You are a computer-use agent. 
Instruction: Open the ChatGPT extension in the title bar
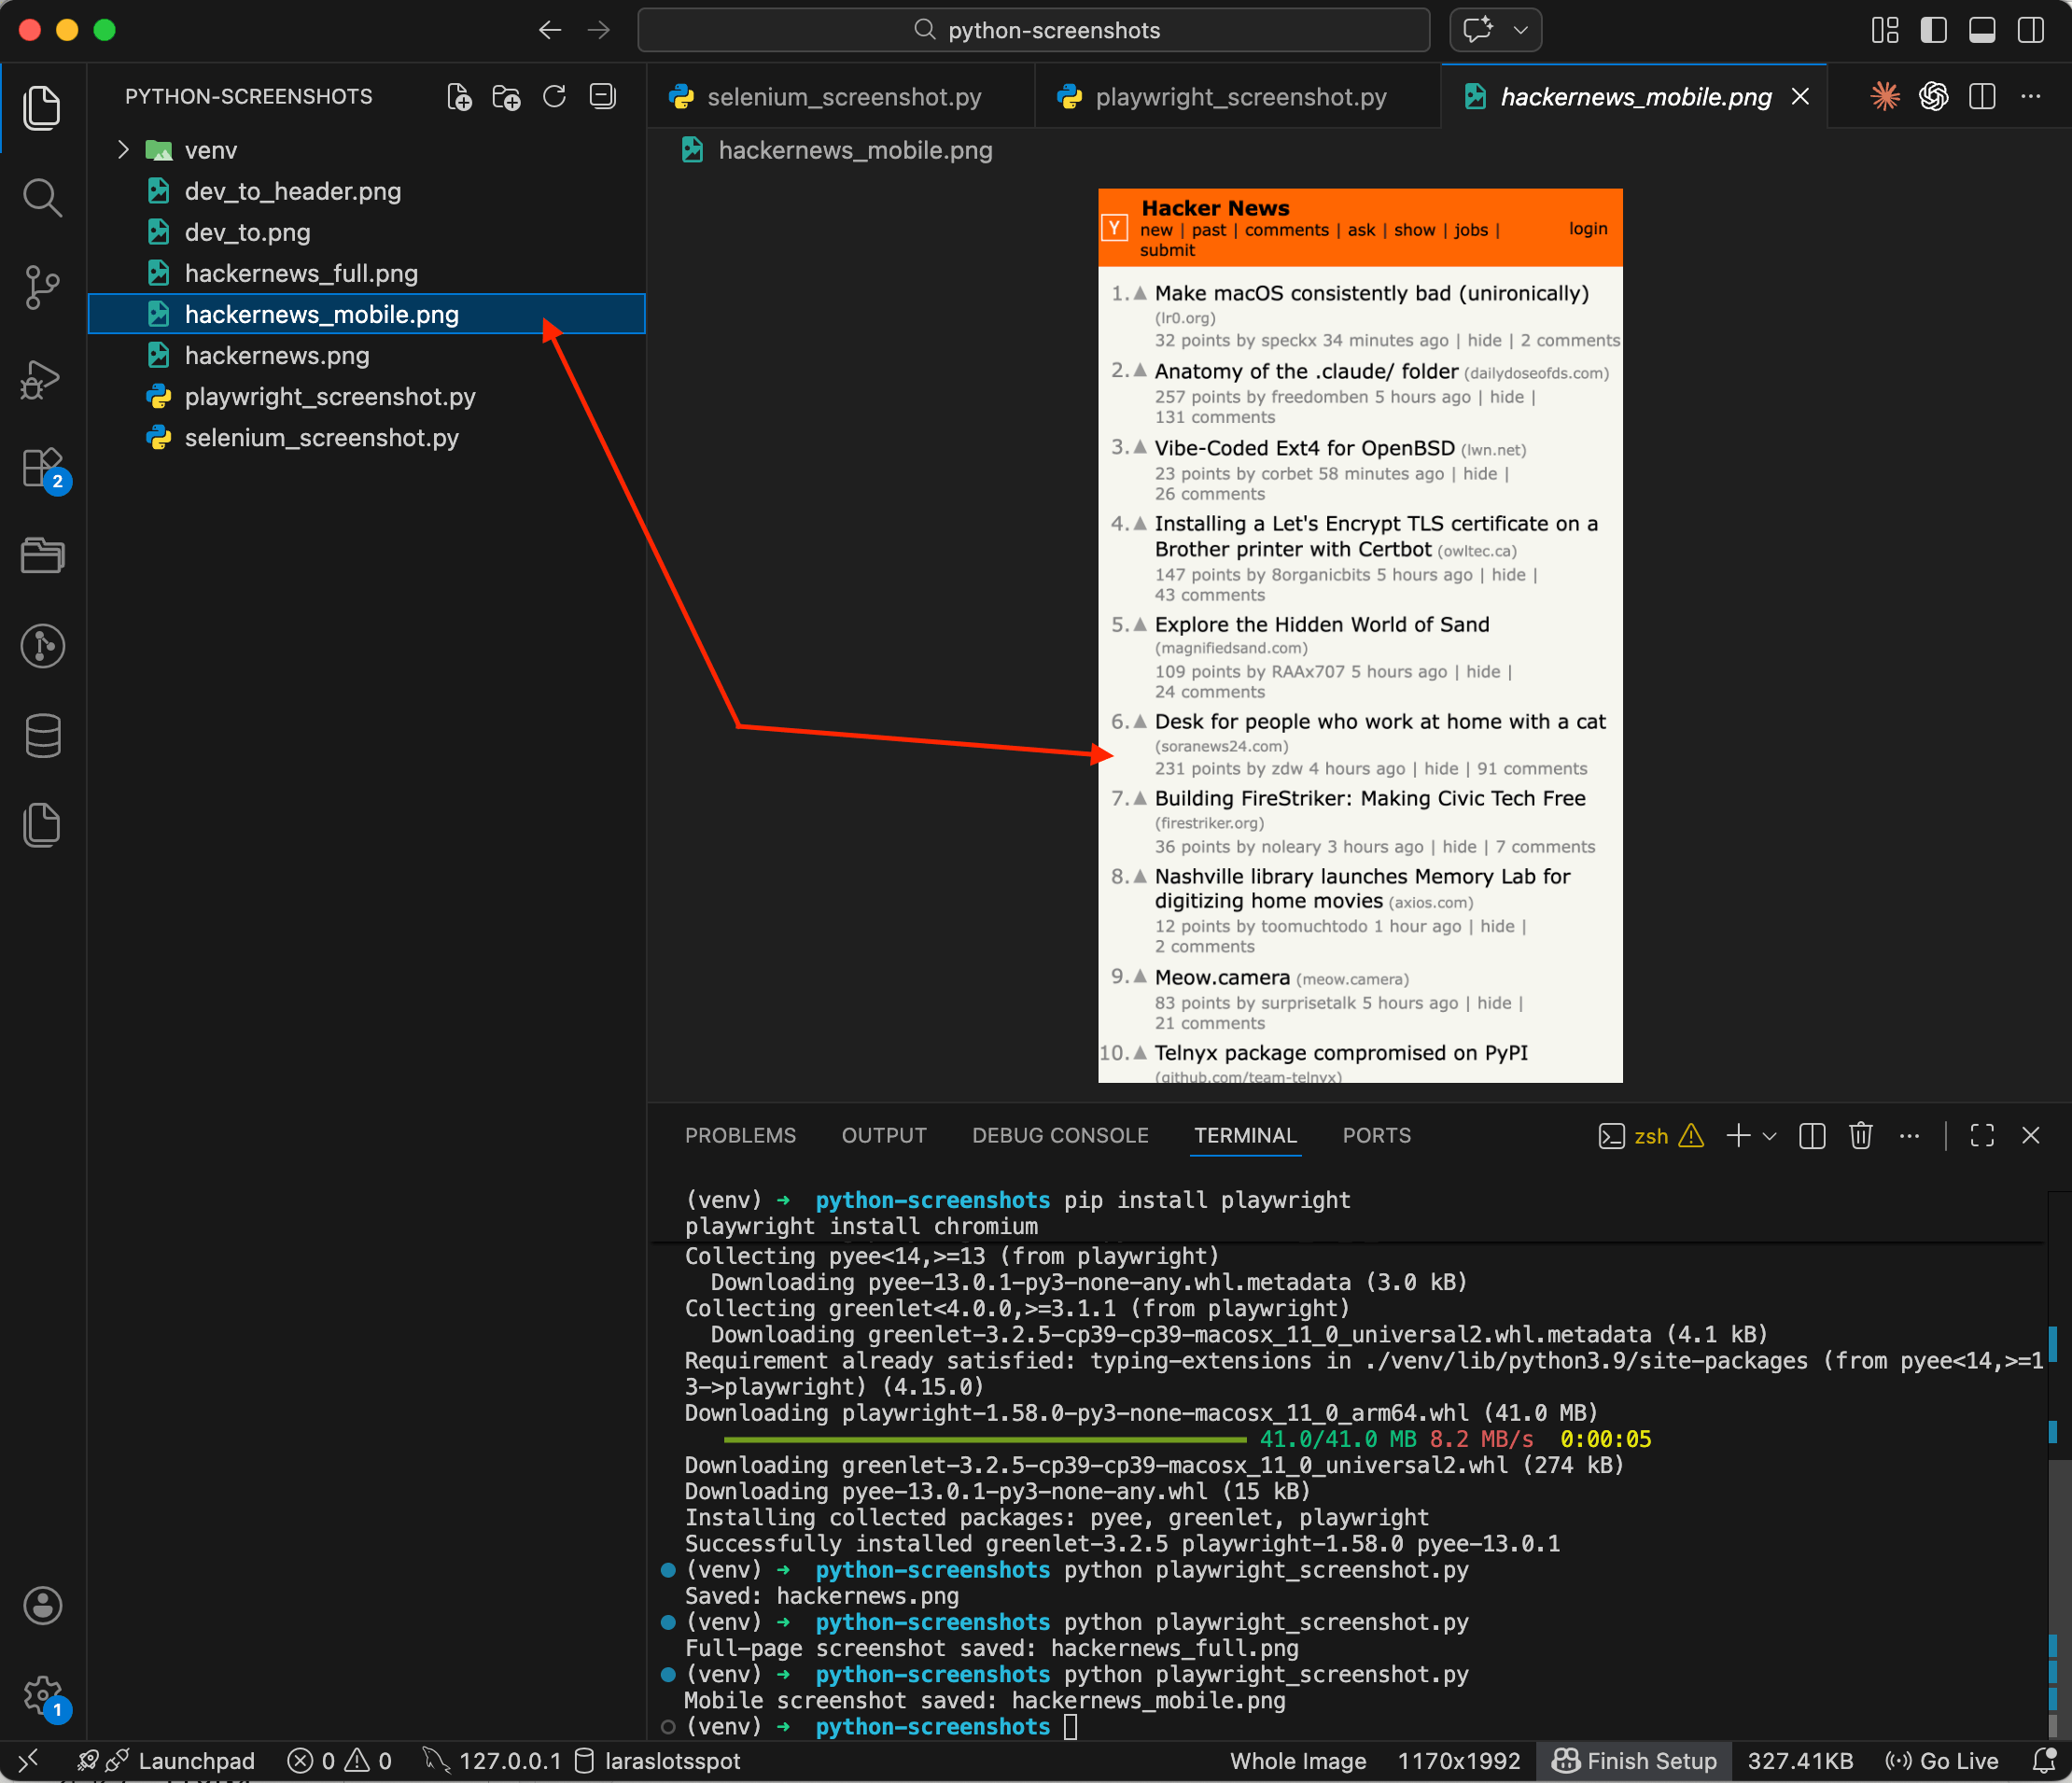coord(1933,96)
